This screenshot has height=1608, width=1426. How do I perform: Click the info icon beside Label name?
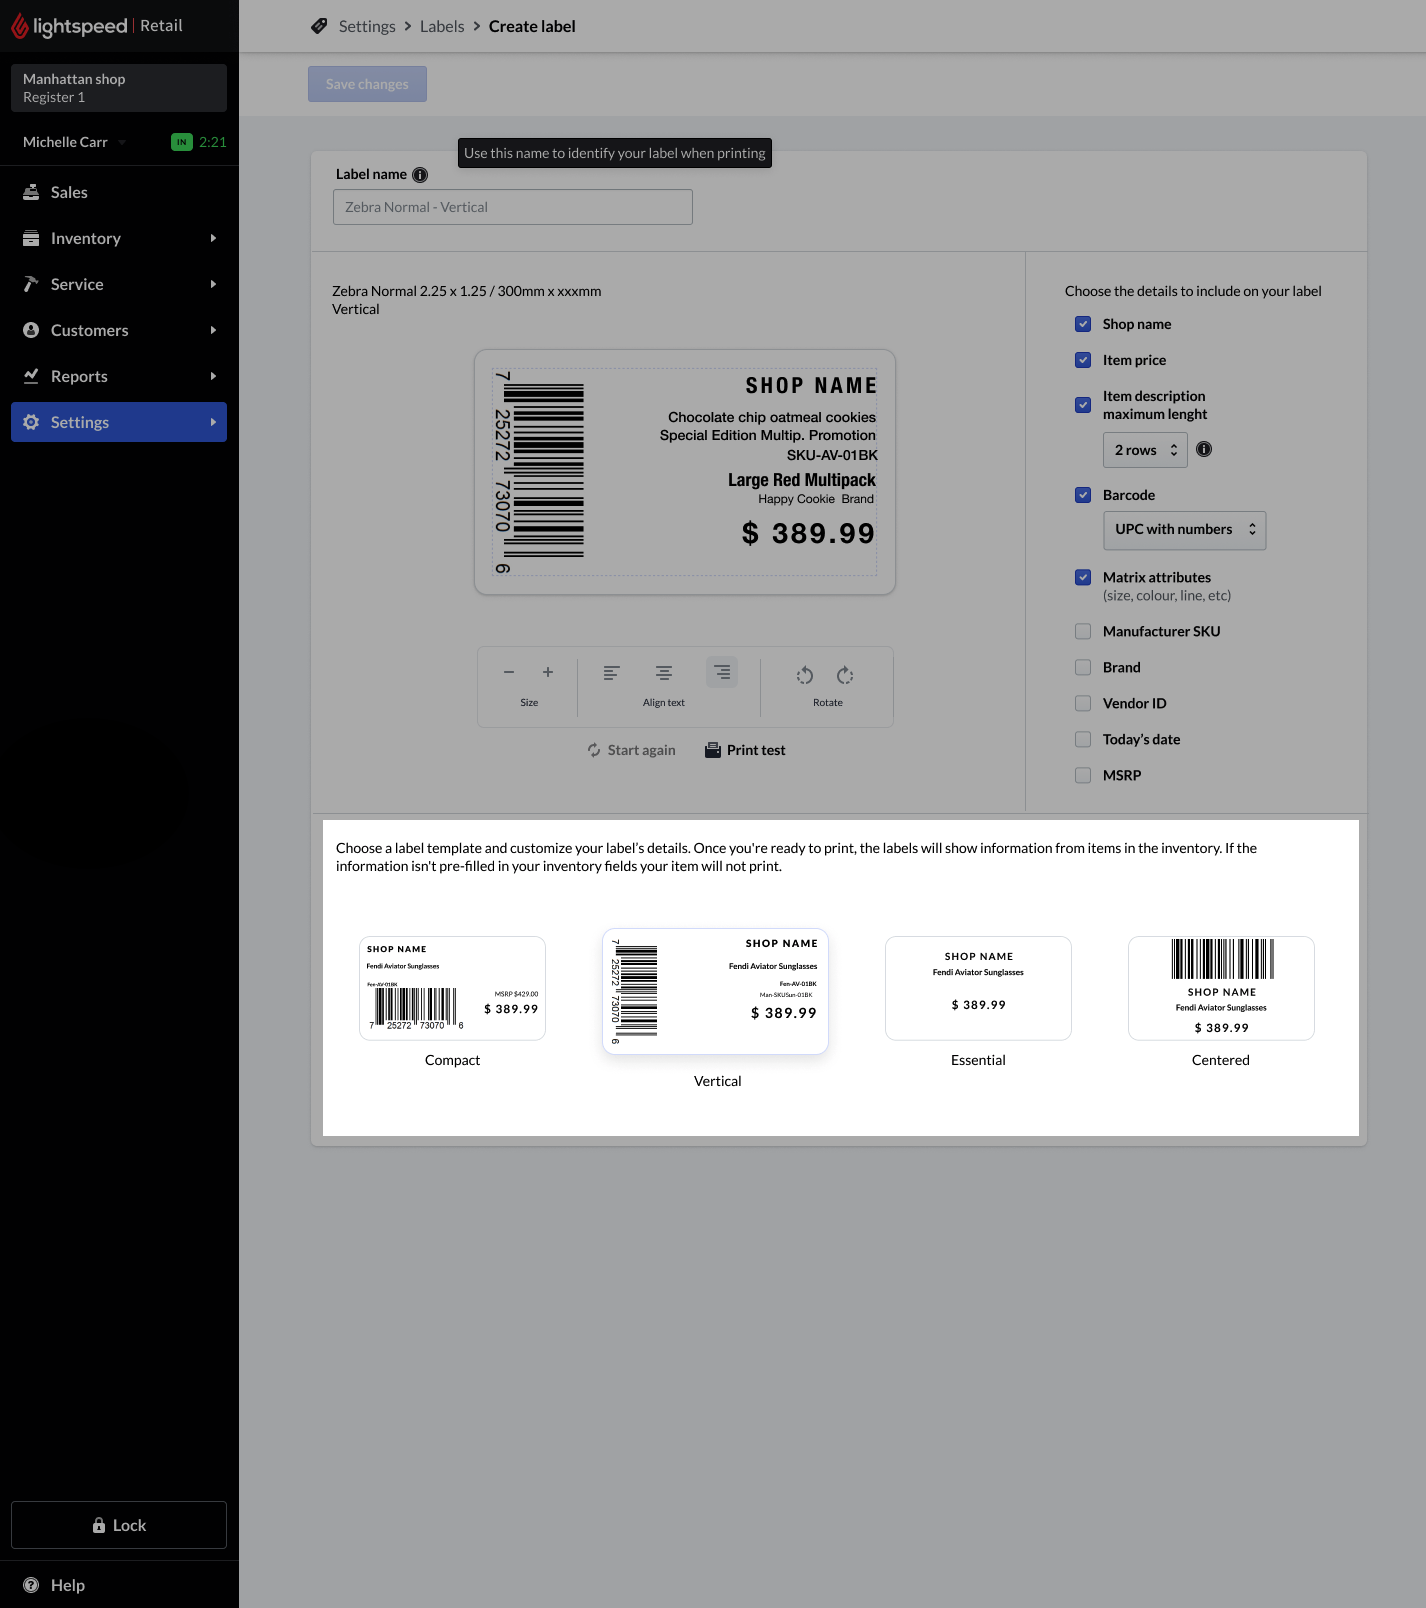[420, 175]
